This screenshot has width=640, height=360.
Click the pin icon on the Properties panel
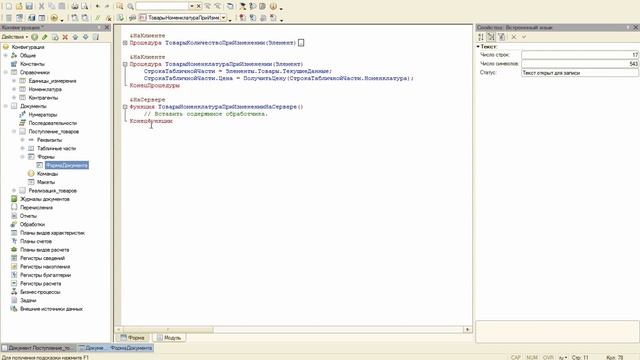628,27
